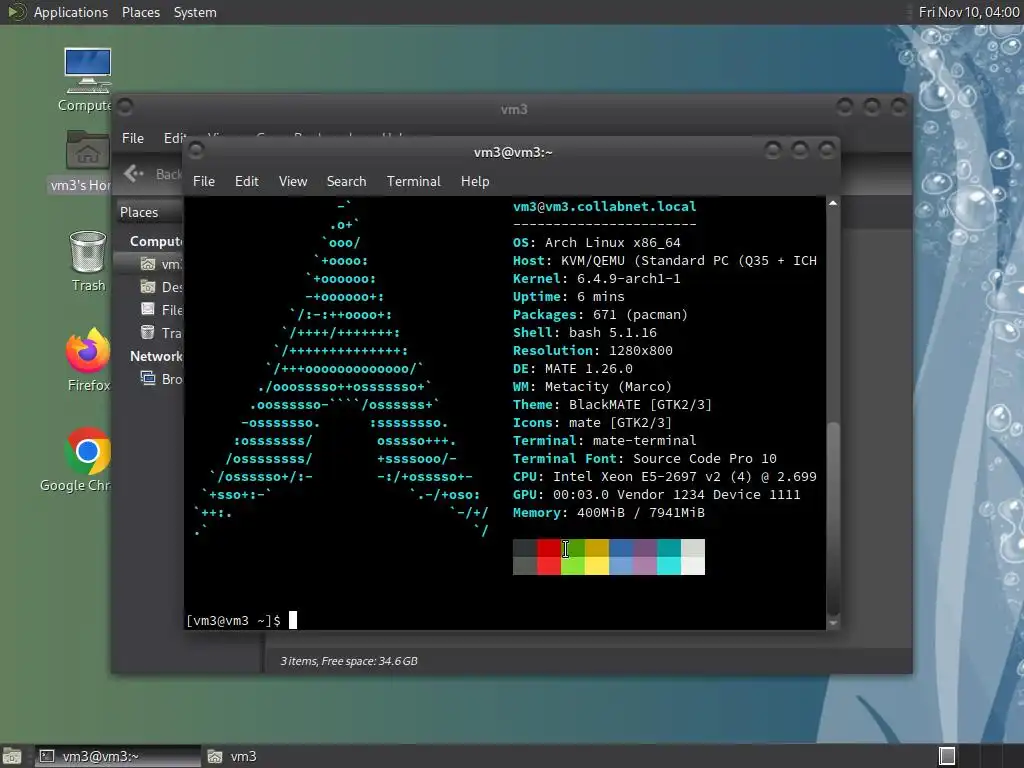The height and width of the screenshot is (768, 1024).
Task: Select the Trash icon in file manager sidebar
Action: pos(148,332)
